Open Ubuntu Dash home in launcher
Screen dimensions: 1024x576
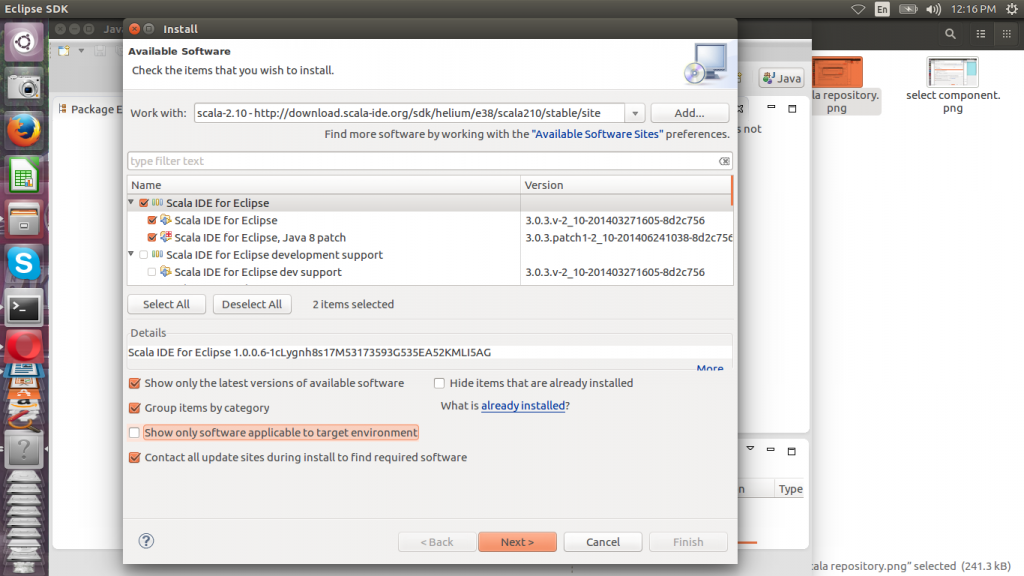[24, 42]
